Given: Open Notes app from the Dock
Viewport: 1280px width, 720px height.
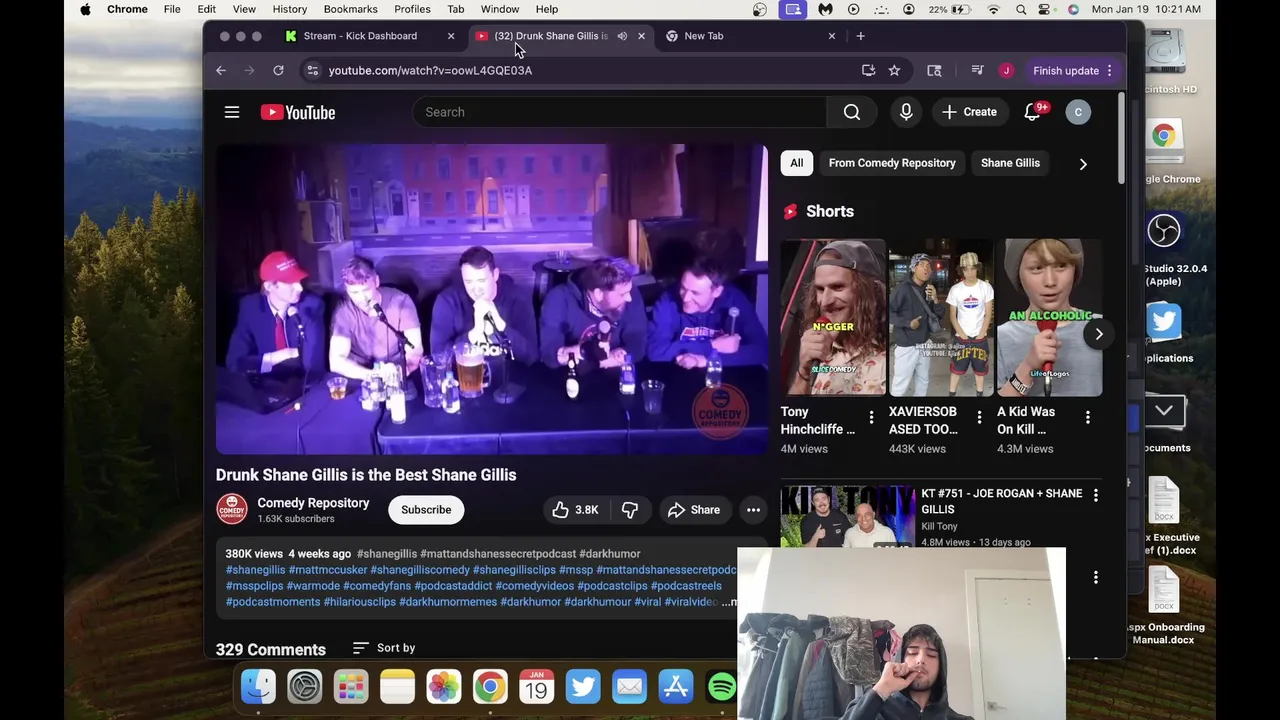Looking at the screenshot, I should [x=397, y=686].
